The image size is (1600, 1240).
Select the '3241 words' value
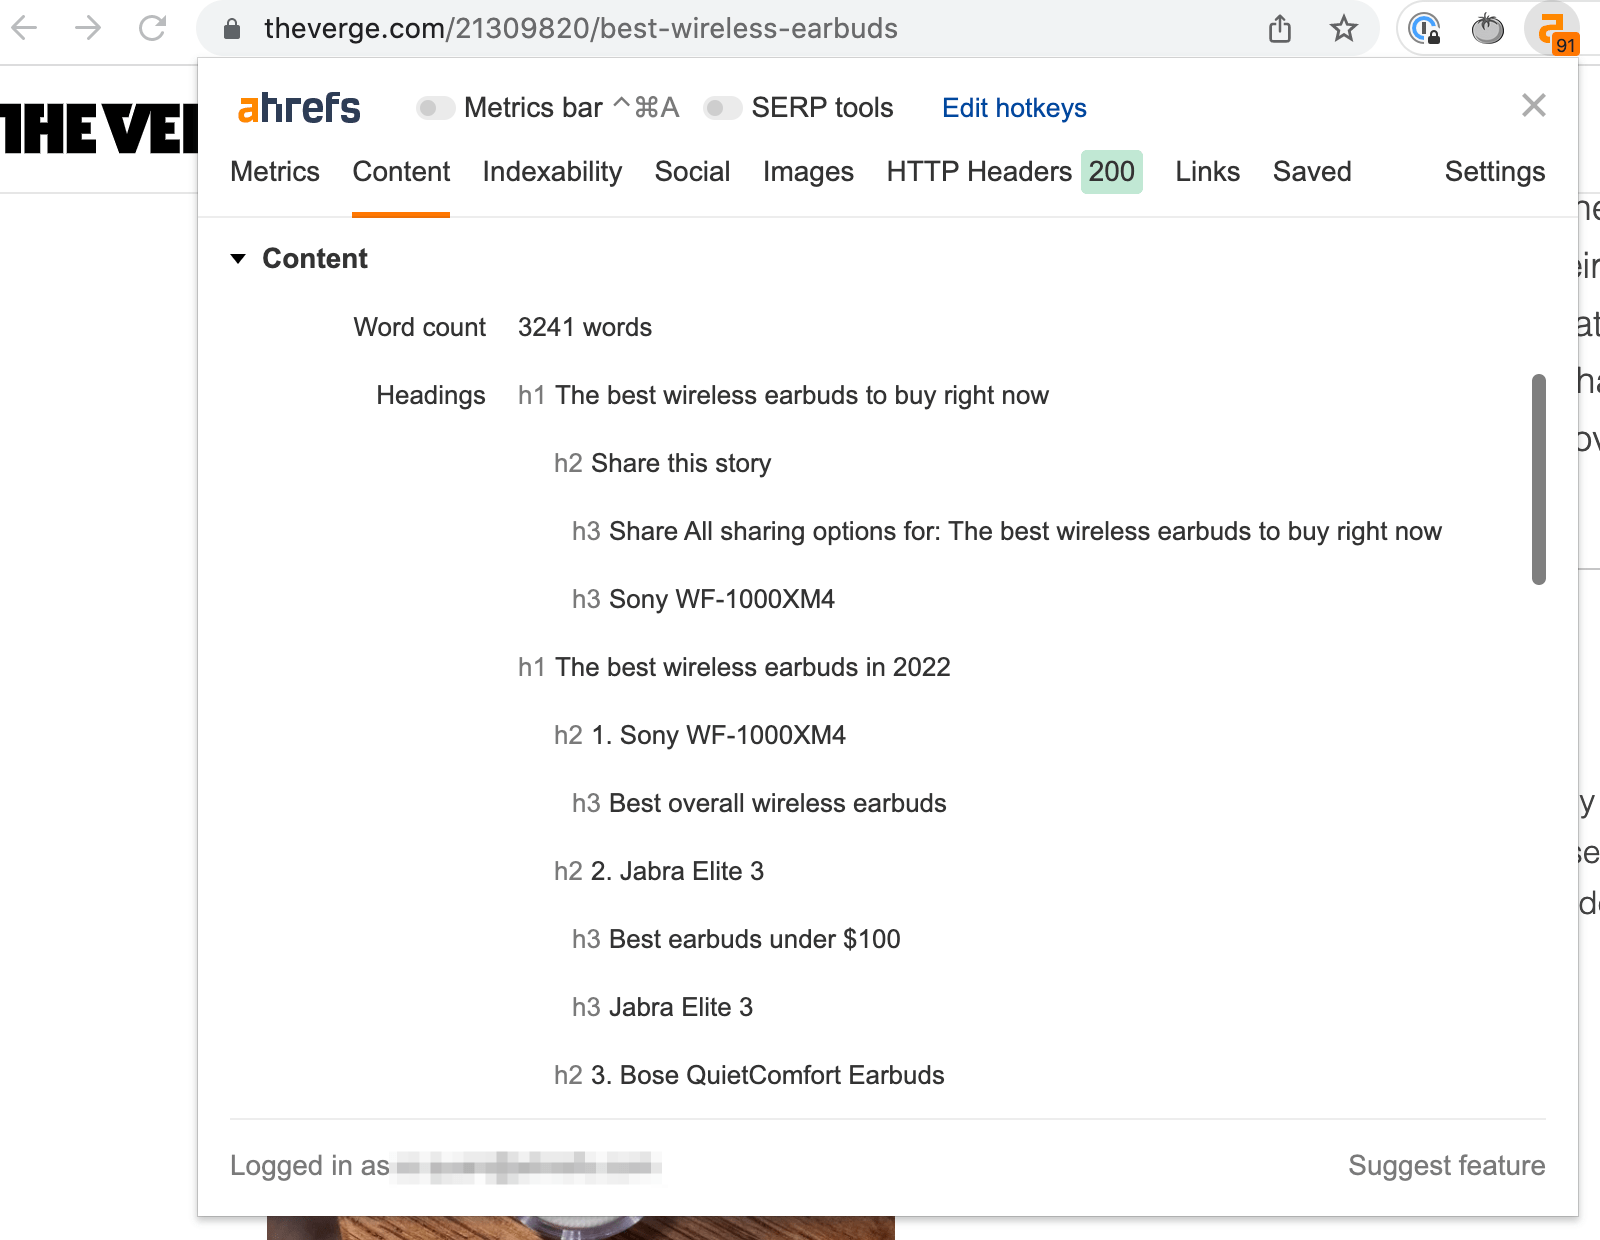[585, 328]
